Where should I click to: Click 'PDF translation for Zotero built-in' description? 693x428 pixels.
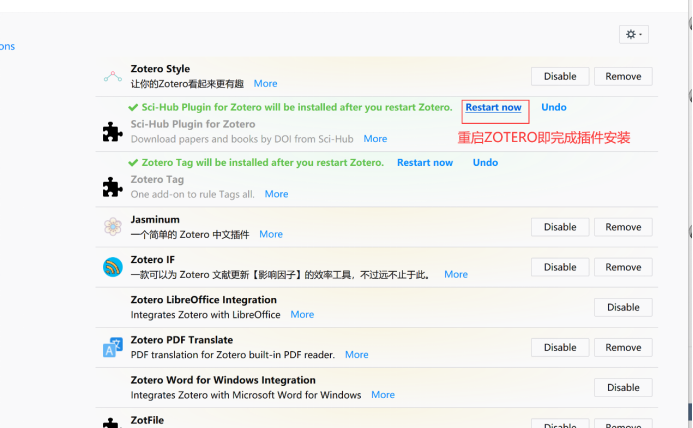coord(232,355)
